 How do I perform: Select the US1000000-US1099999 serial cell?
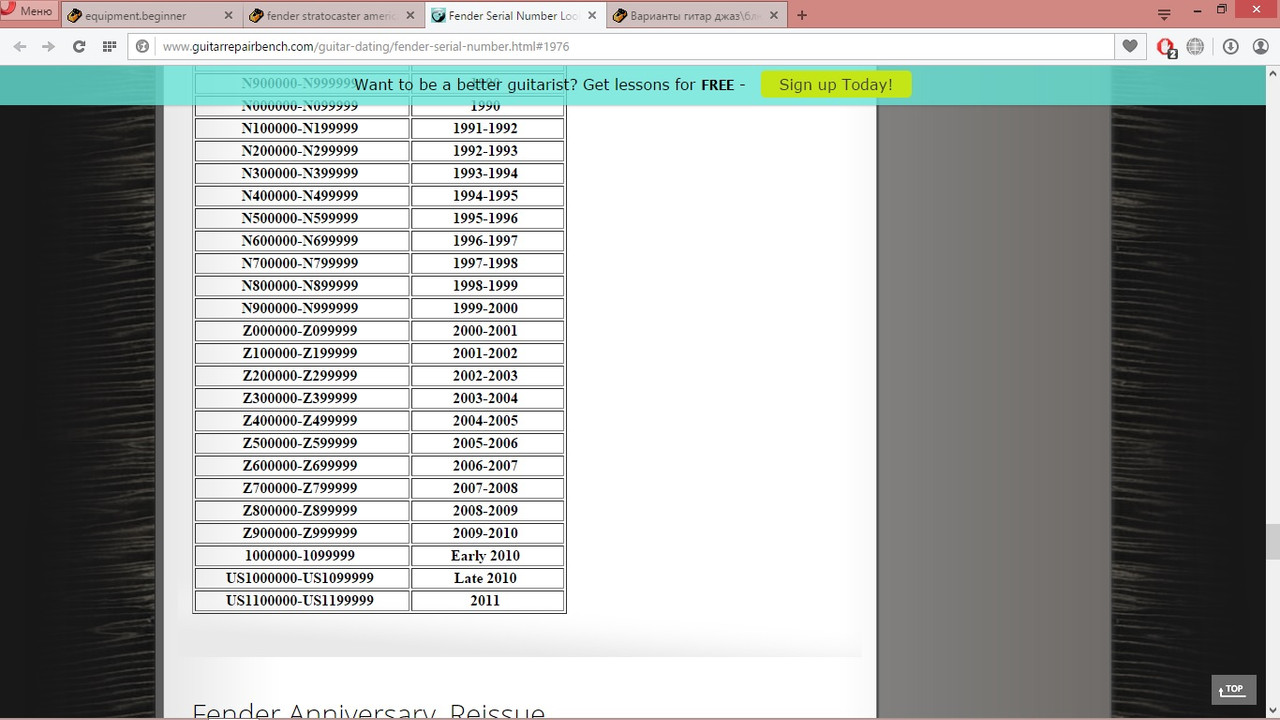click(301, 578)
